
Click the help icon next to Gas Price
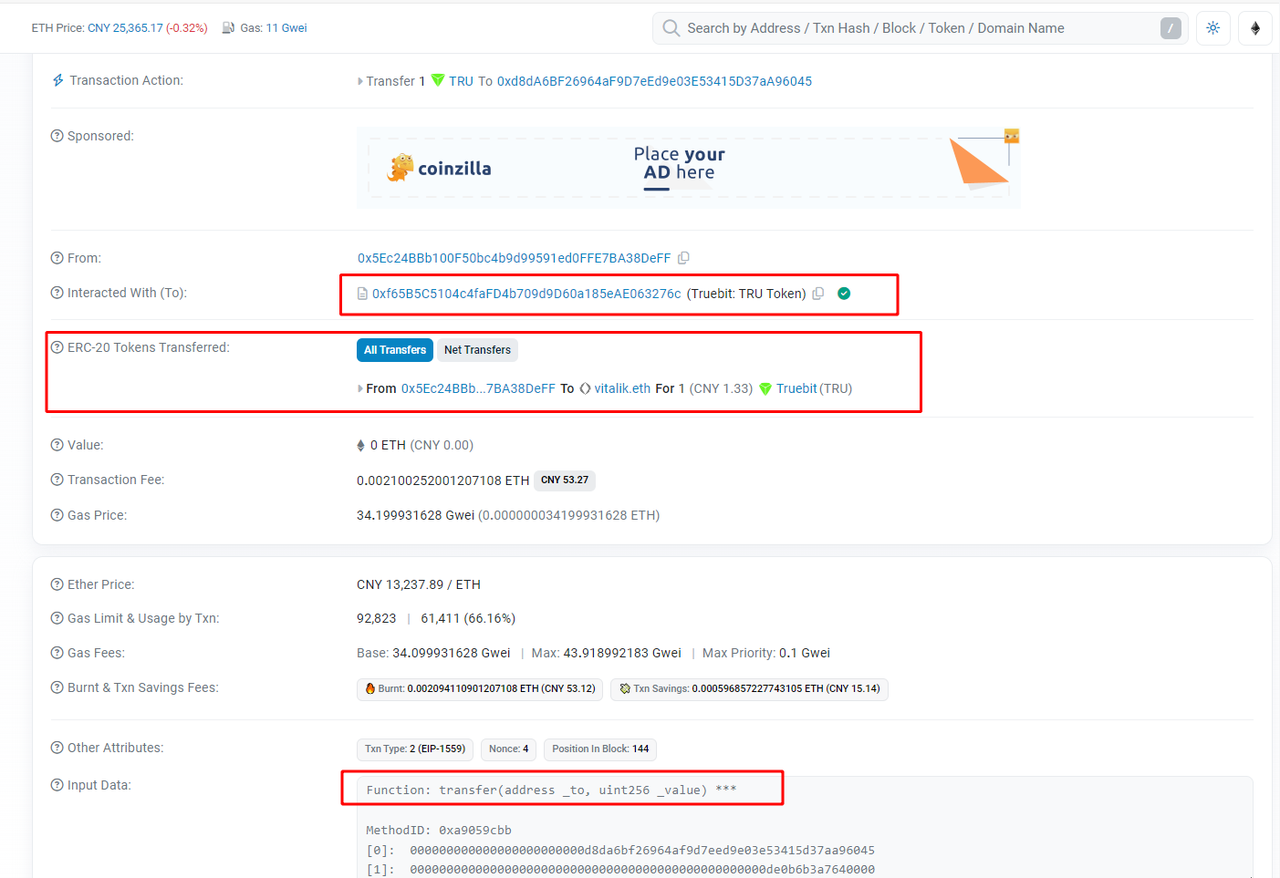pos(57,516)
